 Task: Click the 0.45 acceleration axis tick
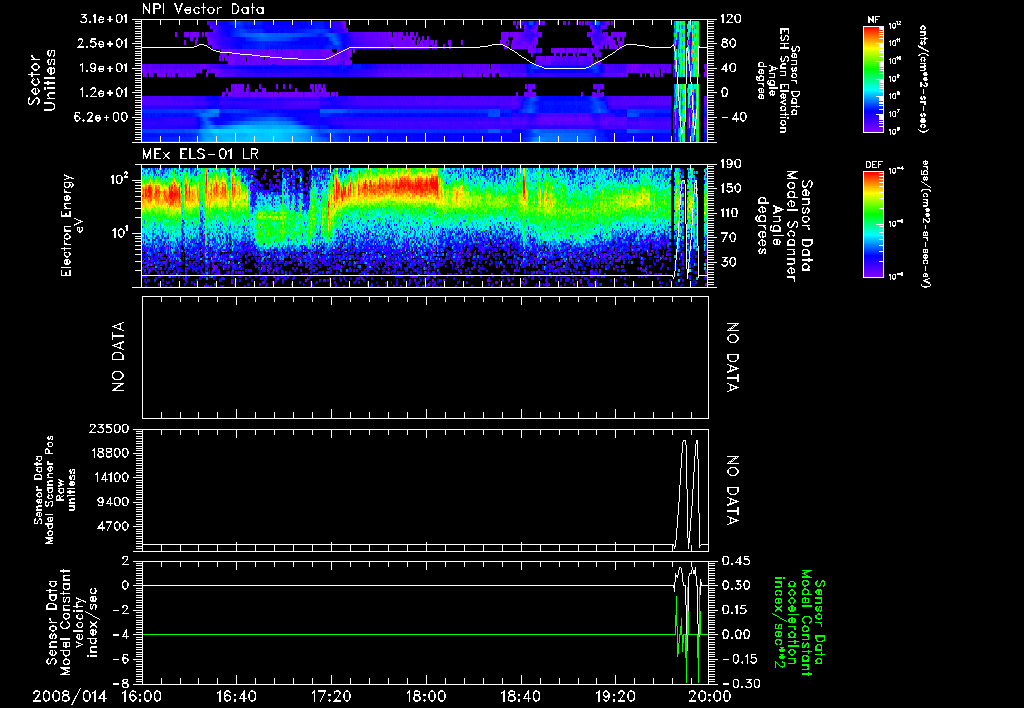[x=736, y=560]
